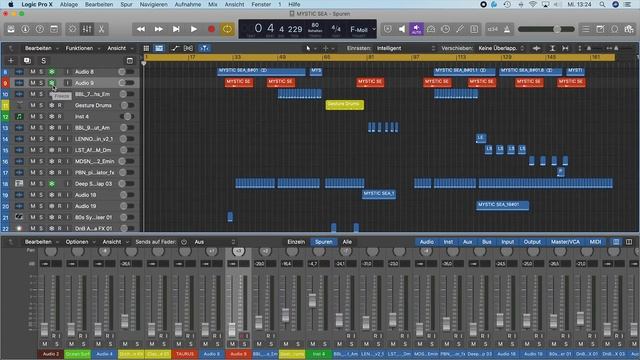Open mixer Bearbeiten dropdown
This screenshot has height=360, width=640.
[42, 242]
